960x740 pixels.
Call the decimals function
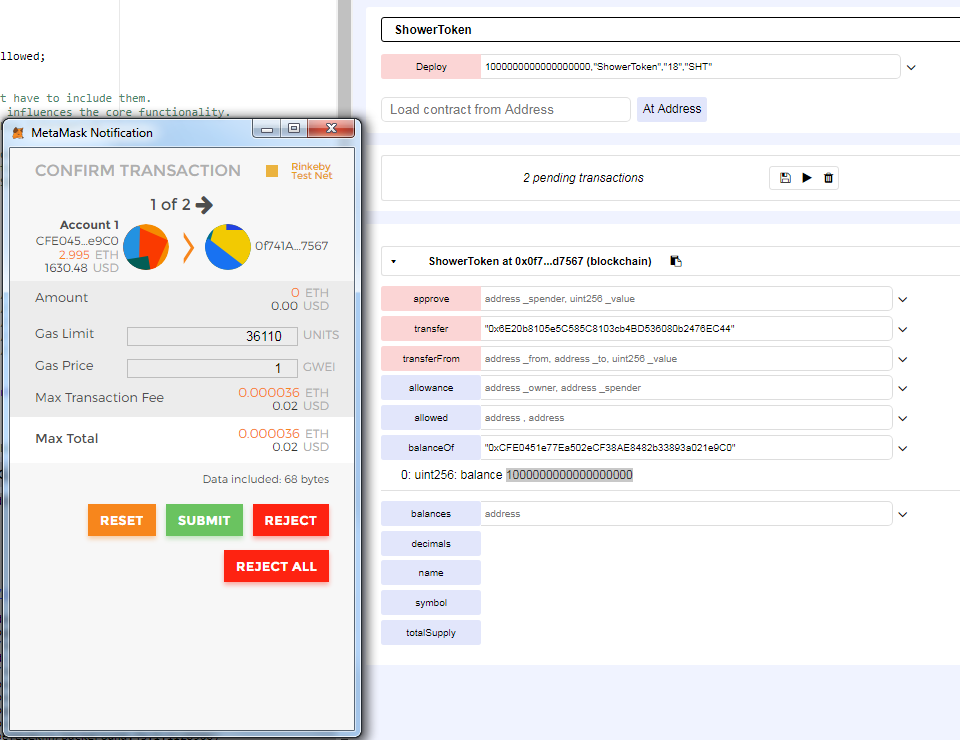click(431, 544)
